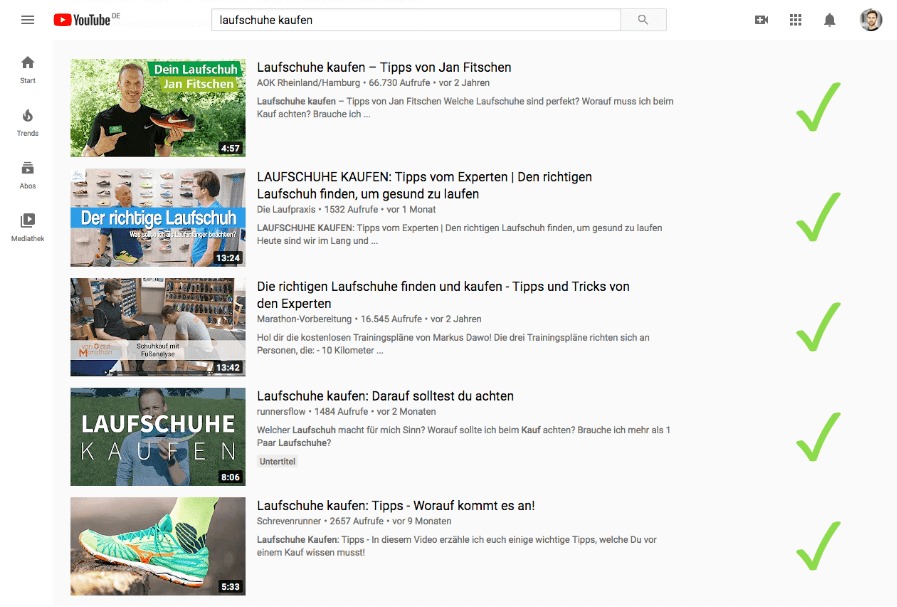Open Mediathek library in sidebar
The image size is (897, 607).
pos(27,226)
